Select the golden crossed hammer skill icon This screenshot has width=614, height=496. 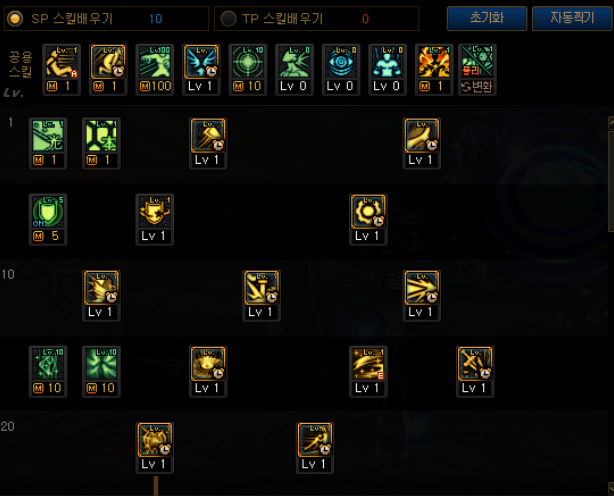pos(475,372)
